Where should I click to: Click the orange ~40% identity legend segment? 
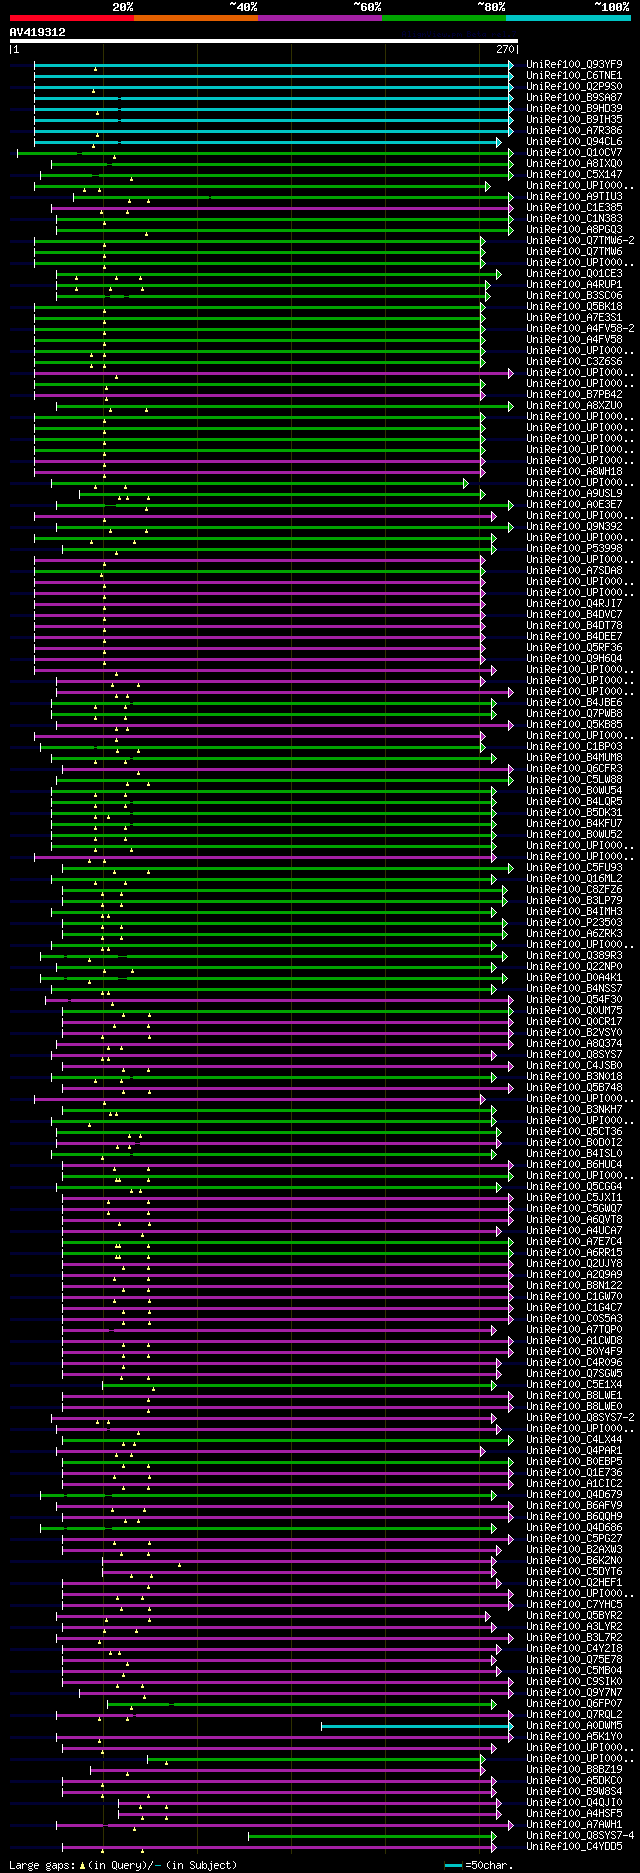click(195, 17)
